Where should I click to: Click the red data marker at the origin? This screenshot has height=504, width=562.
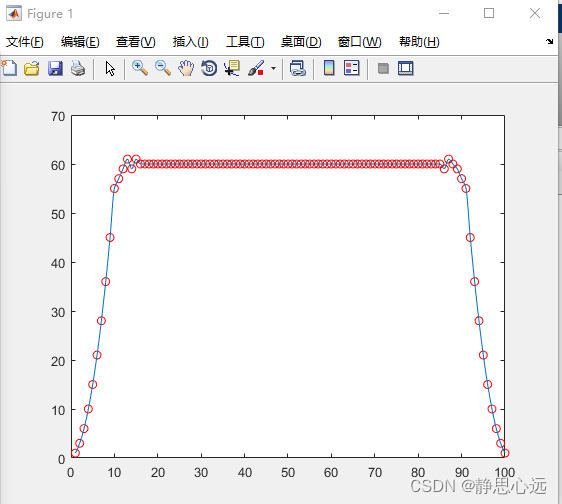click(x=75, y=453)
